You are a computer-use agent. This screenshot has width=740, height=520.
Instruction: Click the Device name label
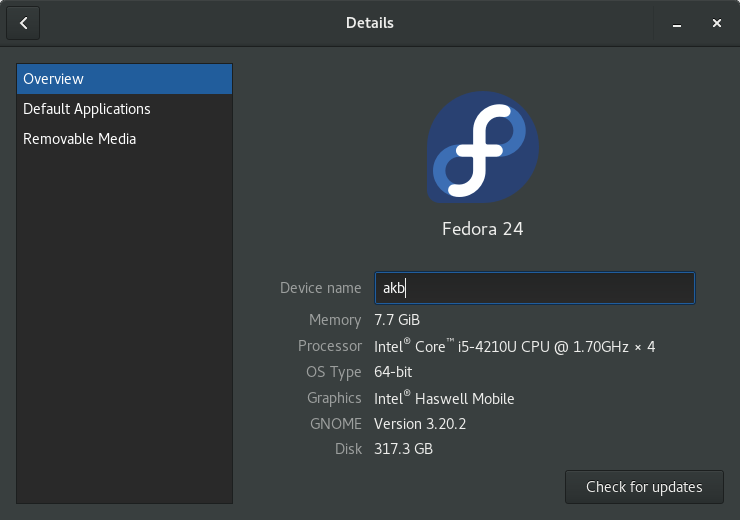coord(320,288)
